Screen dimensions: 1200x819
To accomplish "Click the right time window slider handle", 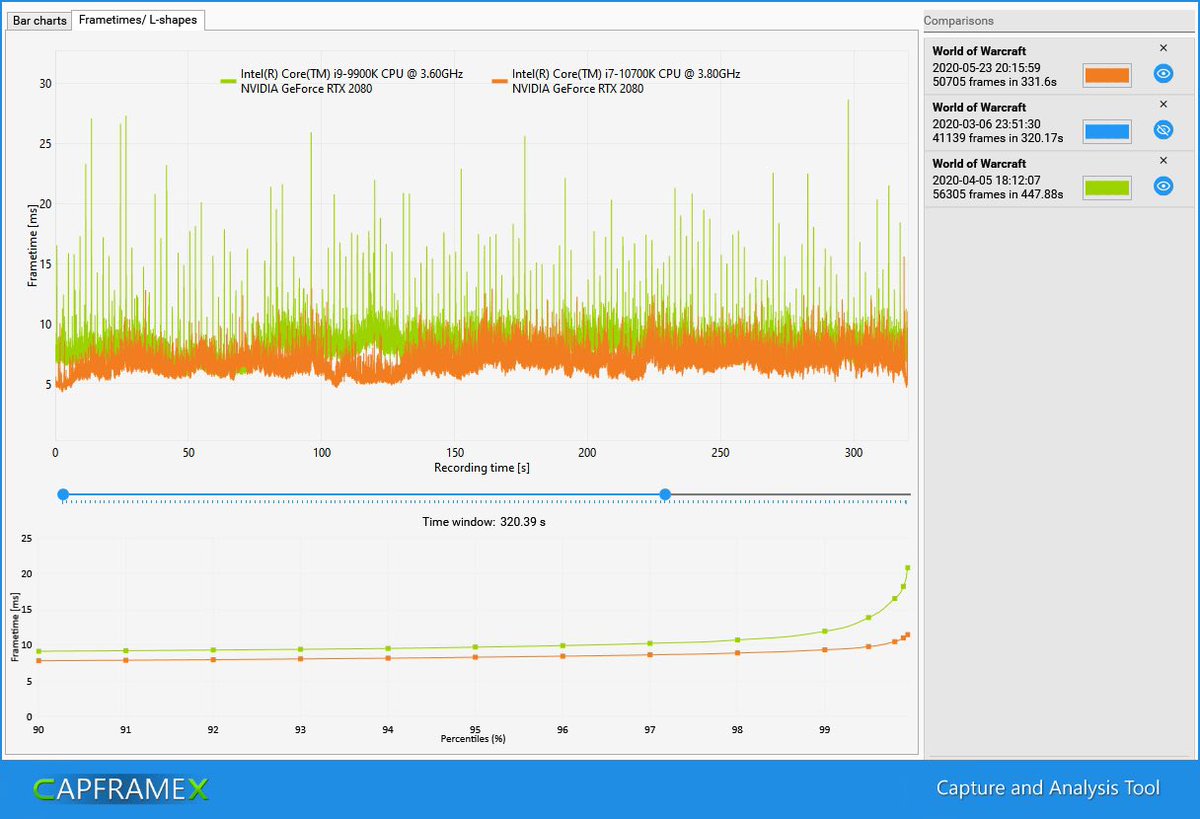I will (665, 494).
